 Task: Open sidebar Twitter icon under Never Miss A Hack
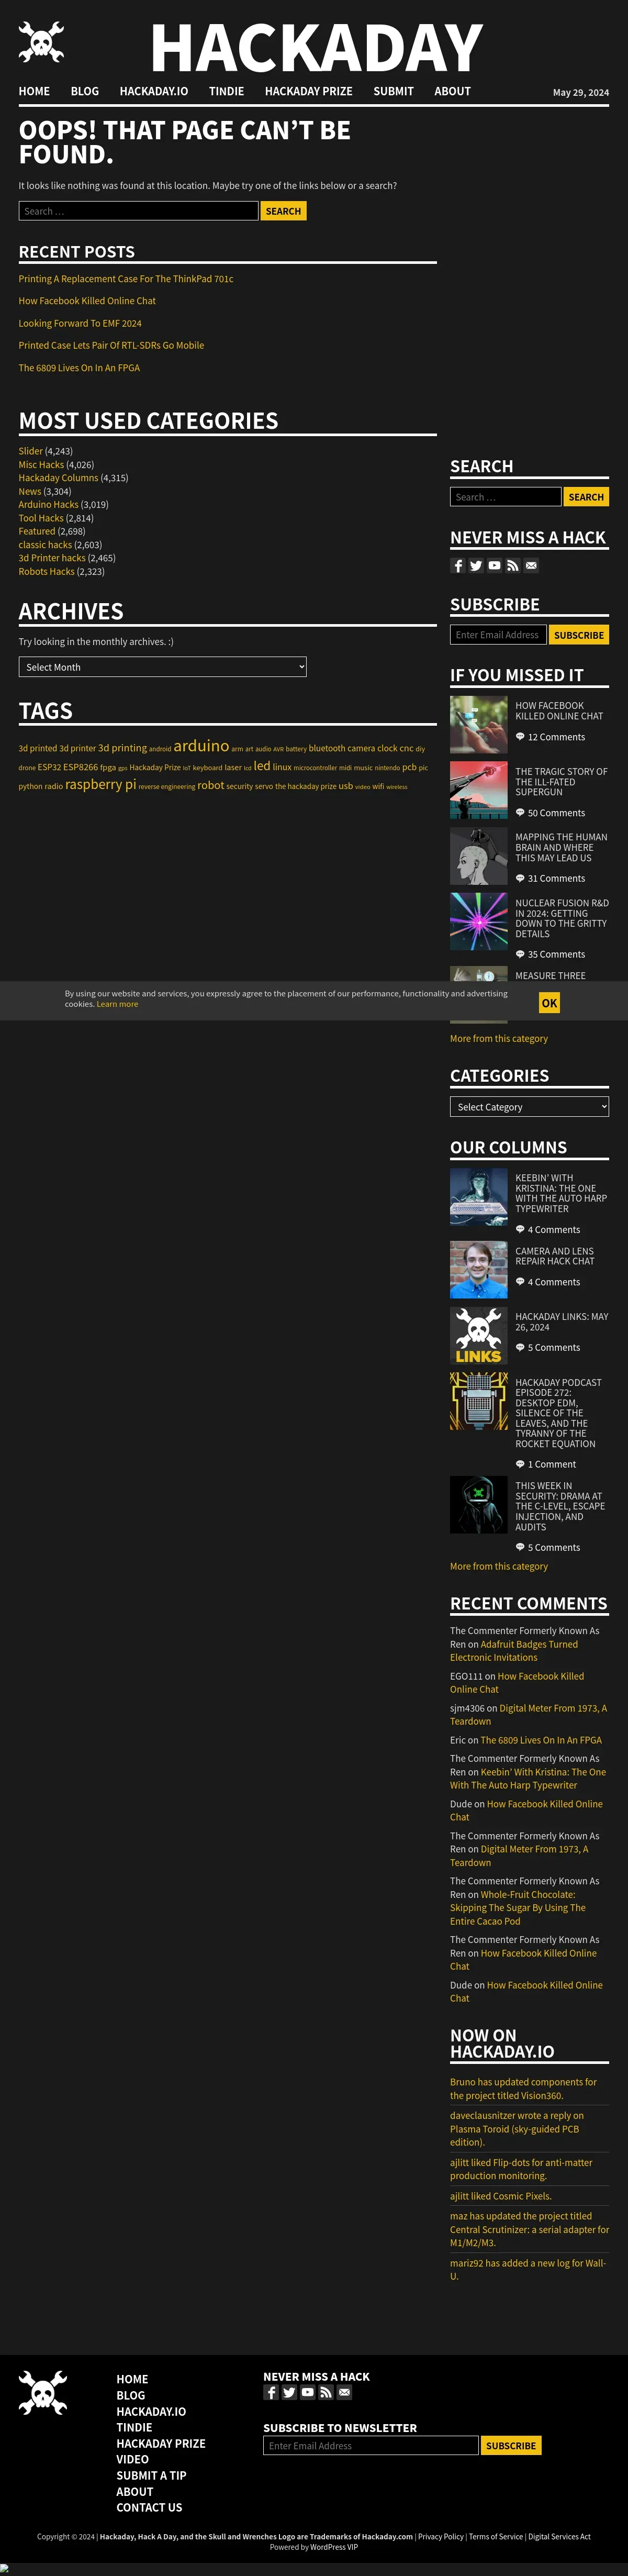(476, 566)
